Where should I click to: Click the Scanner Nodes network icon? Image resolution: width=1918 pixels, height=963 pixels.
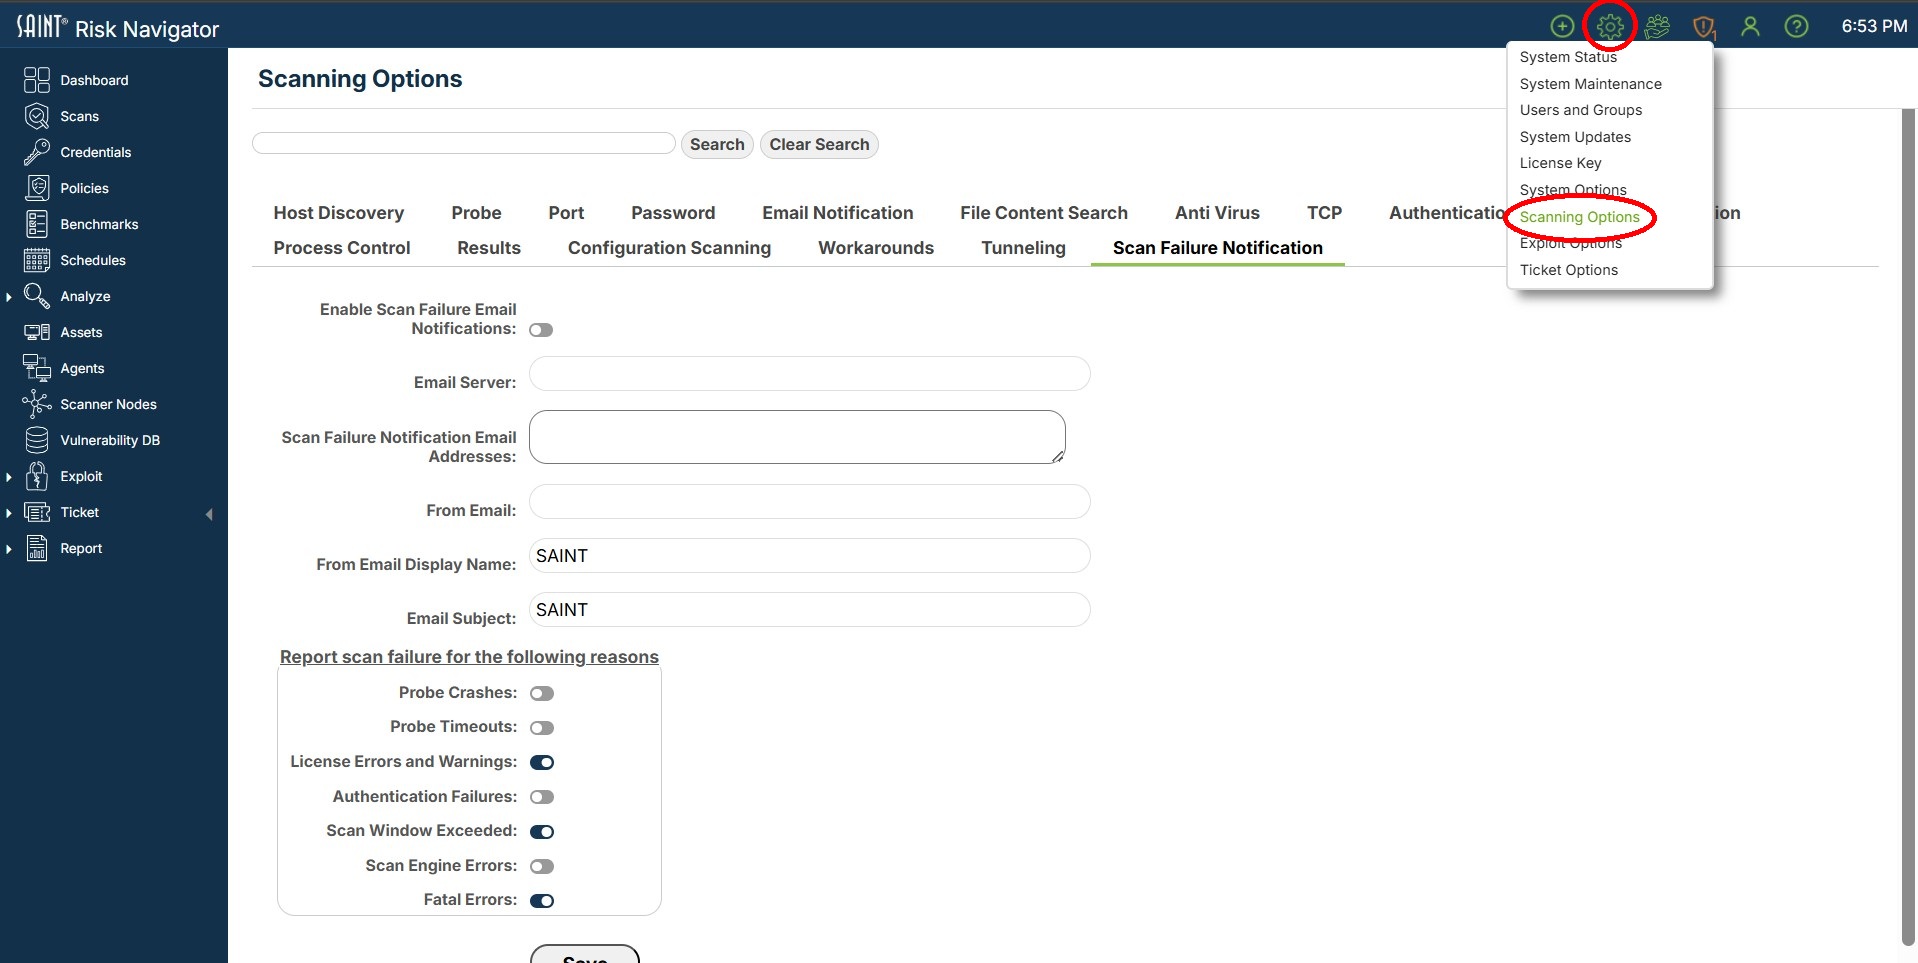(37, 404)
